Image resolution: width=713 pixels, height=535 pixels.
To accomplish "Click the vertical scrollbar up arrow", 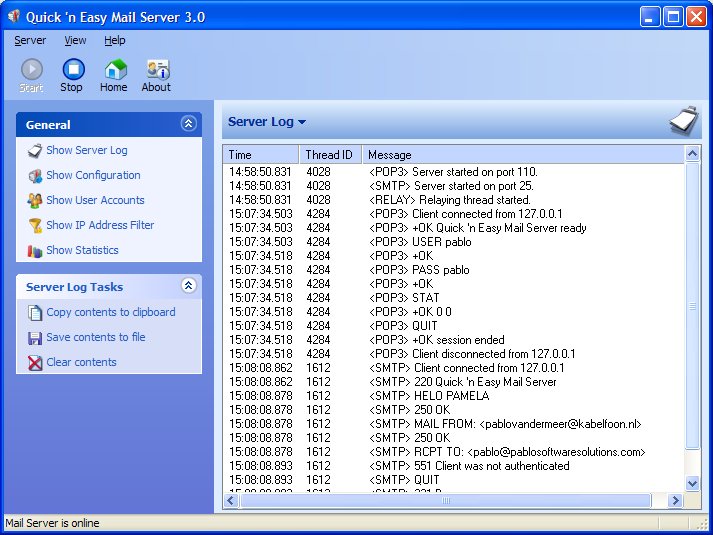I will [693, 154].
